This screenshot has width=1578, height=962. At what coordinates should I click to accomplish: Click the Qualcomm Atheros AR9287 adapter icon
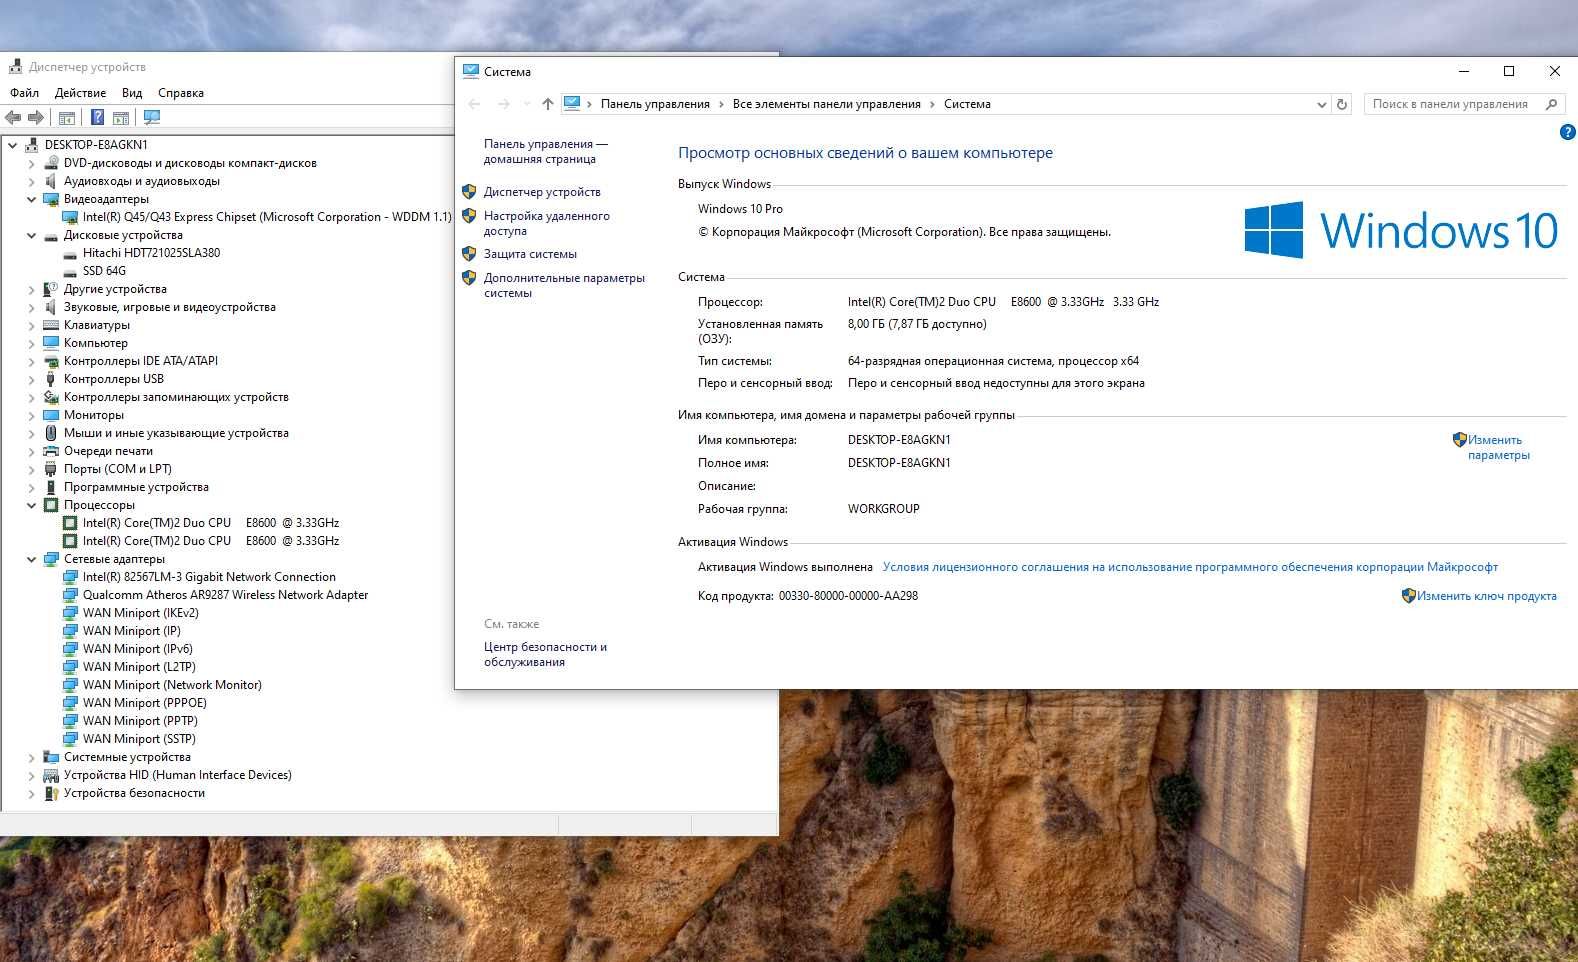[x=70, y=595]
